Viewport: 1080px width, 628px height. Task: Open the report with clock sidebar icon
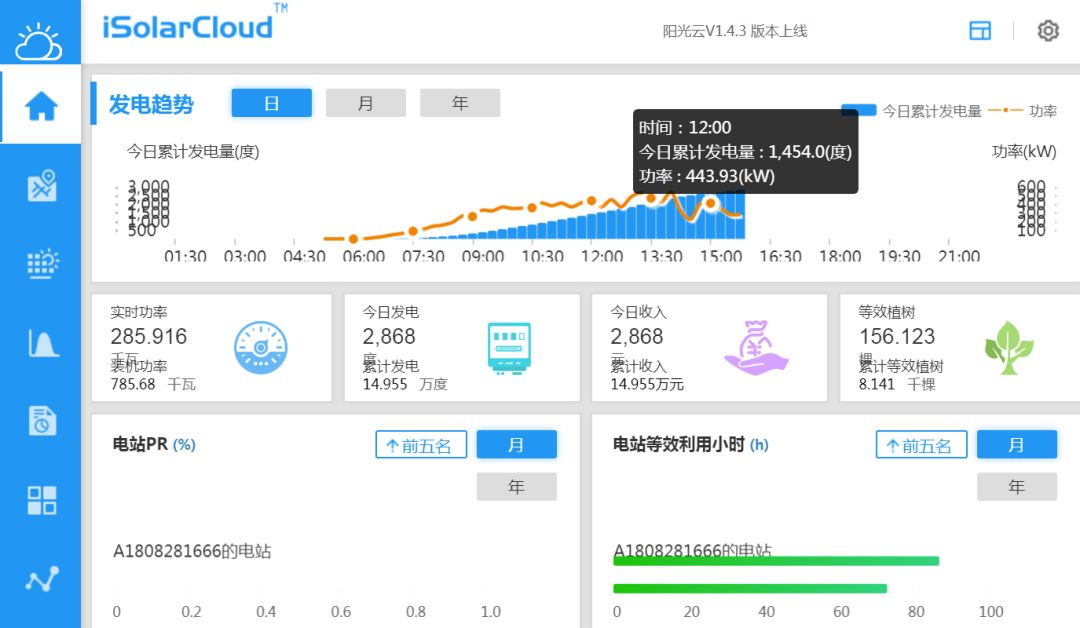(x=42, y=421)
